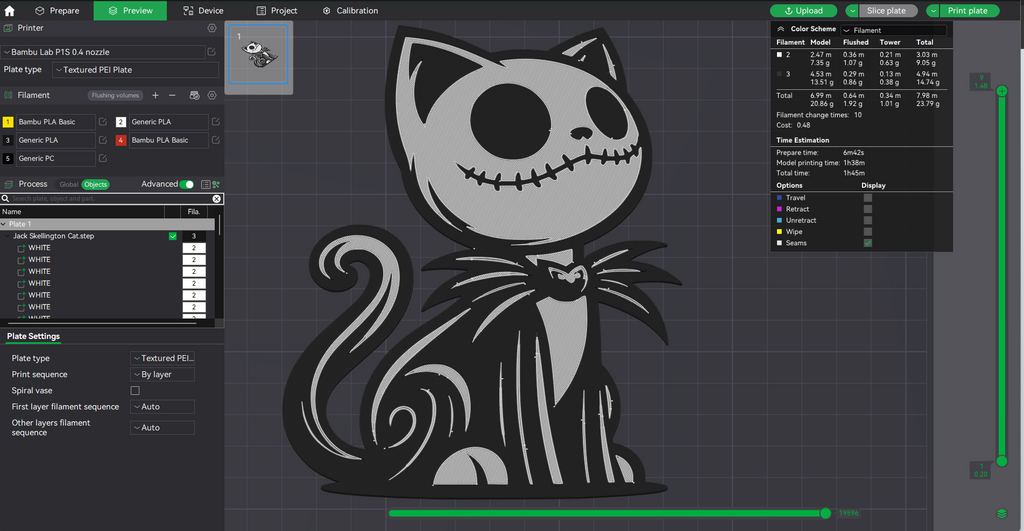Viewport: 1024px width, 531px height.
Task: Edit filament 3 Generic PLA preset
Action: (x=103, y=140)
